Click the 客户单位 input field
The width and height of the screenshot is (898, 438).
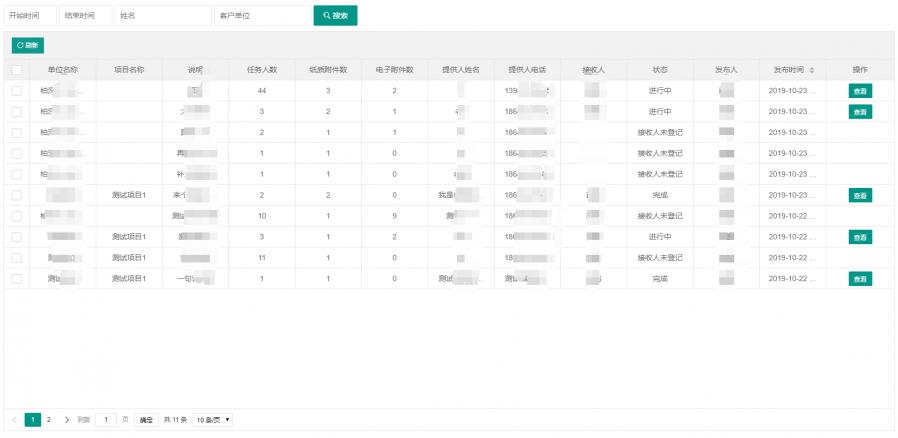[262, 16]
